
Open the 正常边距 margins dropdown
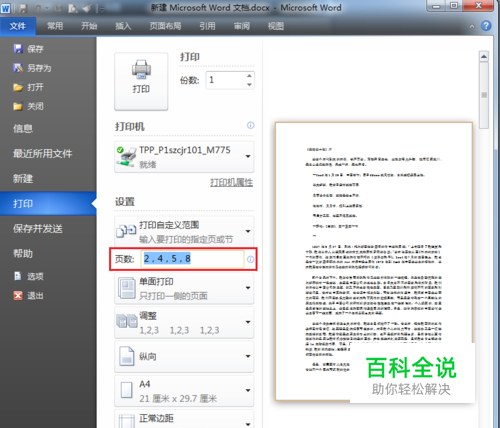coord(184,419)
